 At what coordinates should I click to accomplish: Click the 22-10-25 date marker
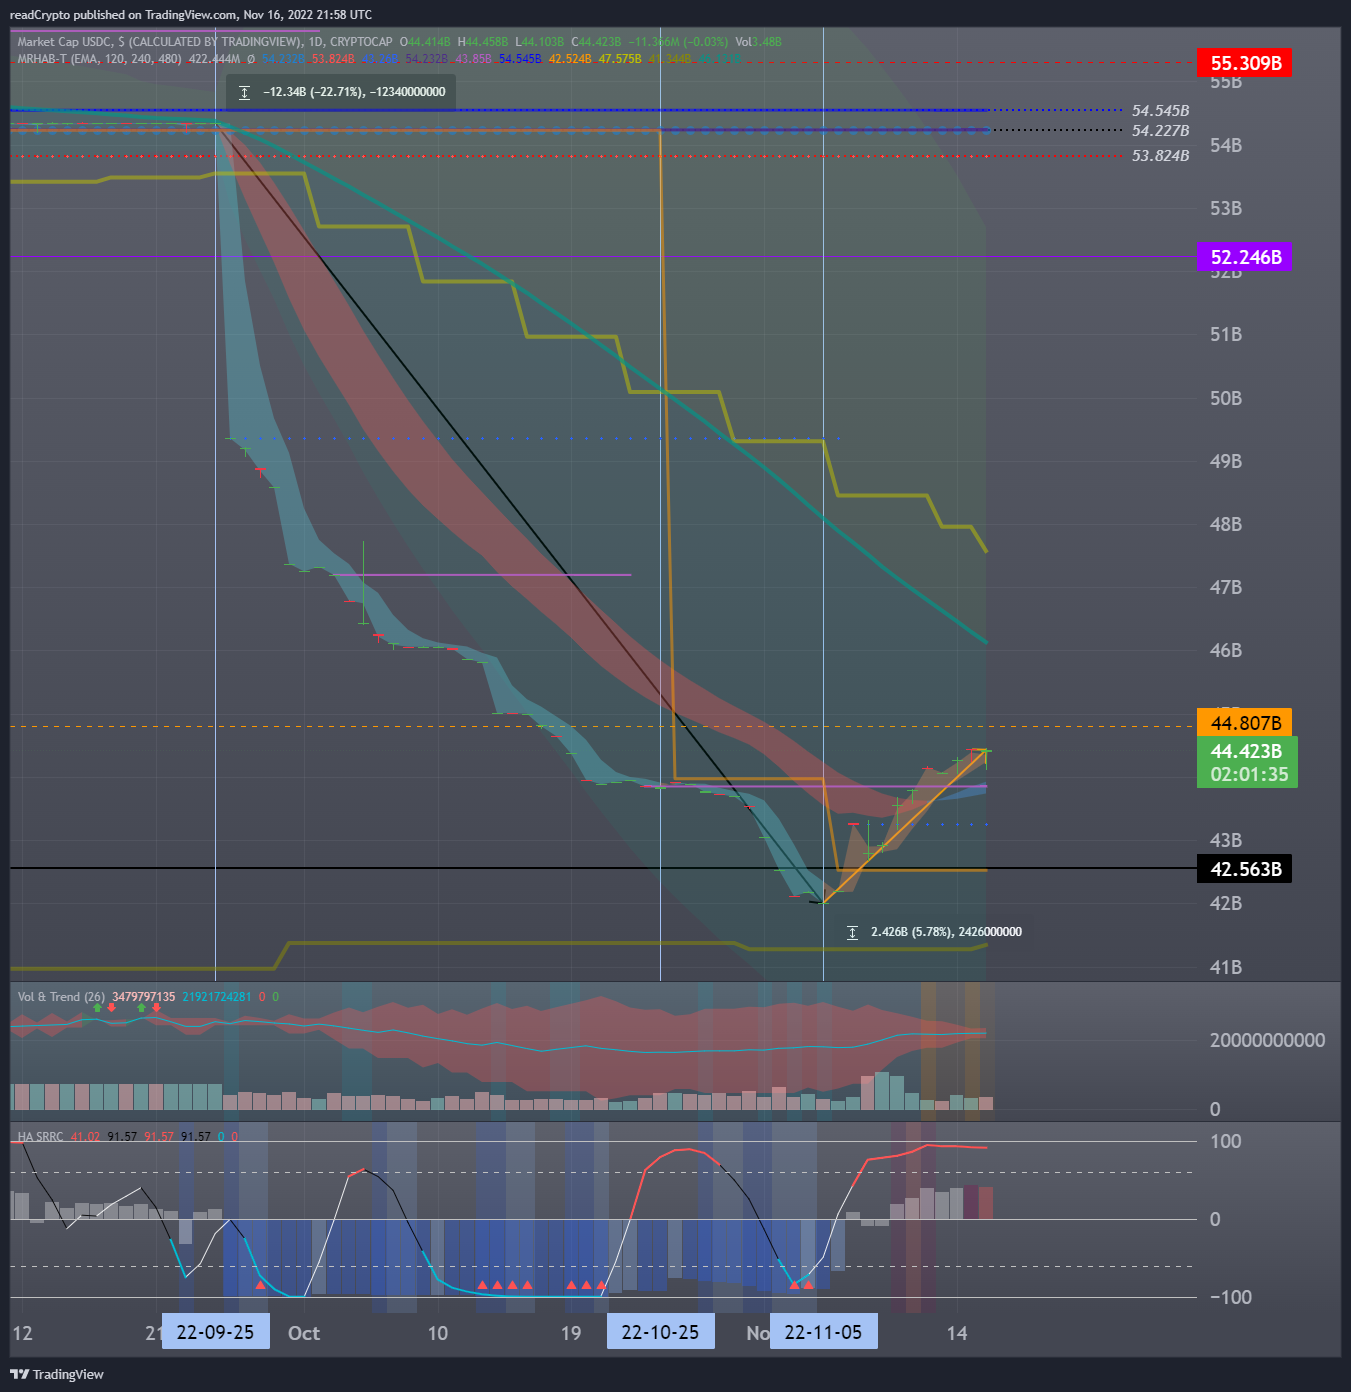[x=661, y=1332]
